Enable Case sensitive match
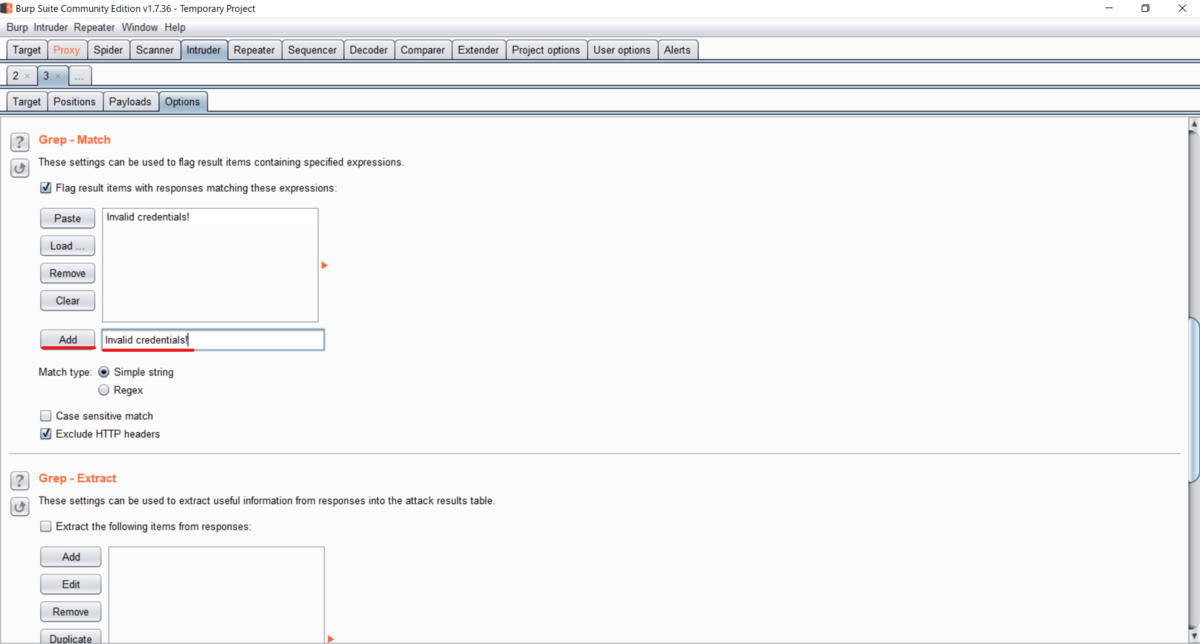 coord(45,416)
